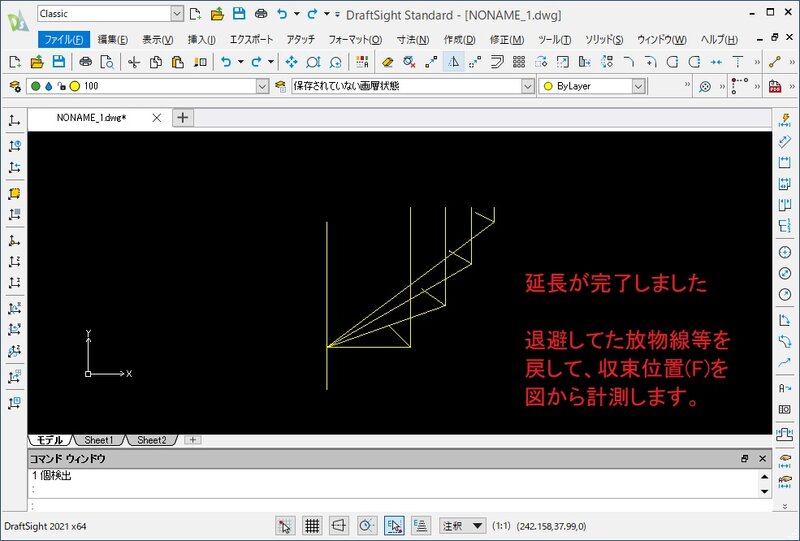Click the Properties painter icon beside Paste
The width and height of the screenshot is (800, 541).
(x=199, y=62)
